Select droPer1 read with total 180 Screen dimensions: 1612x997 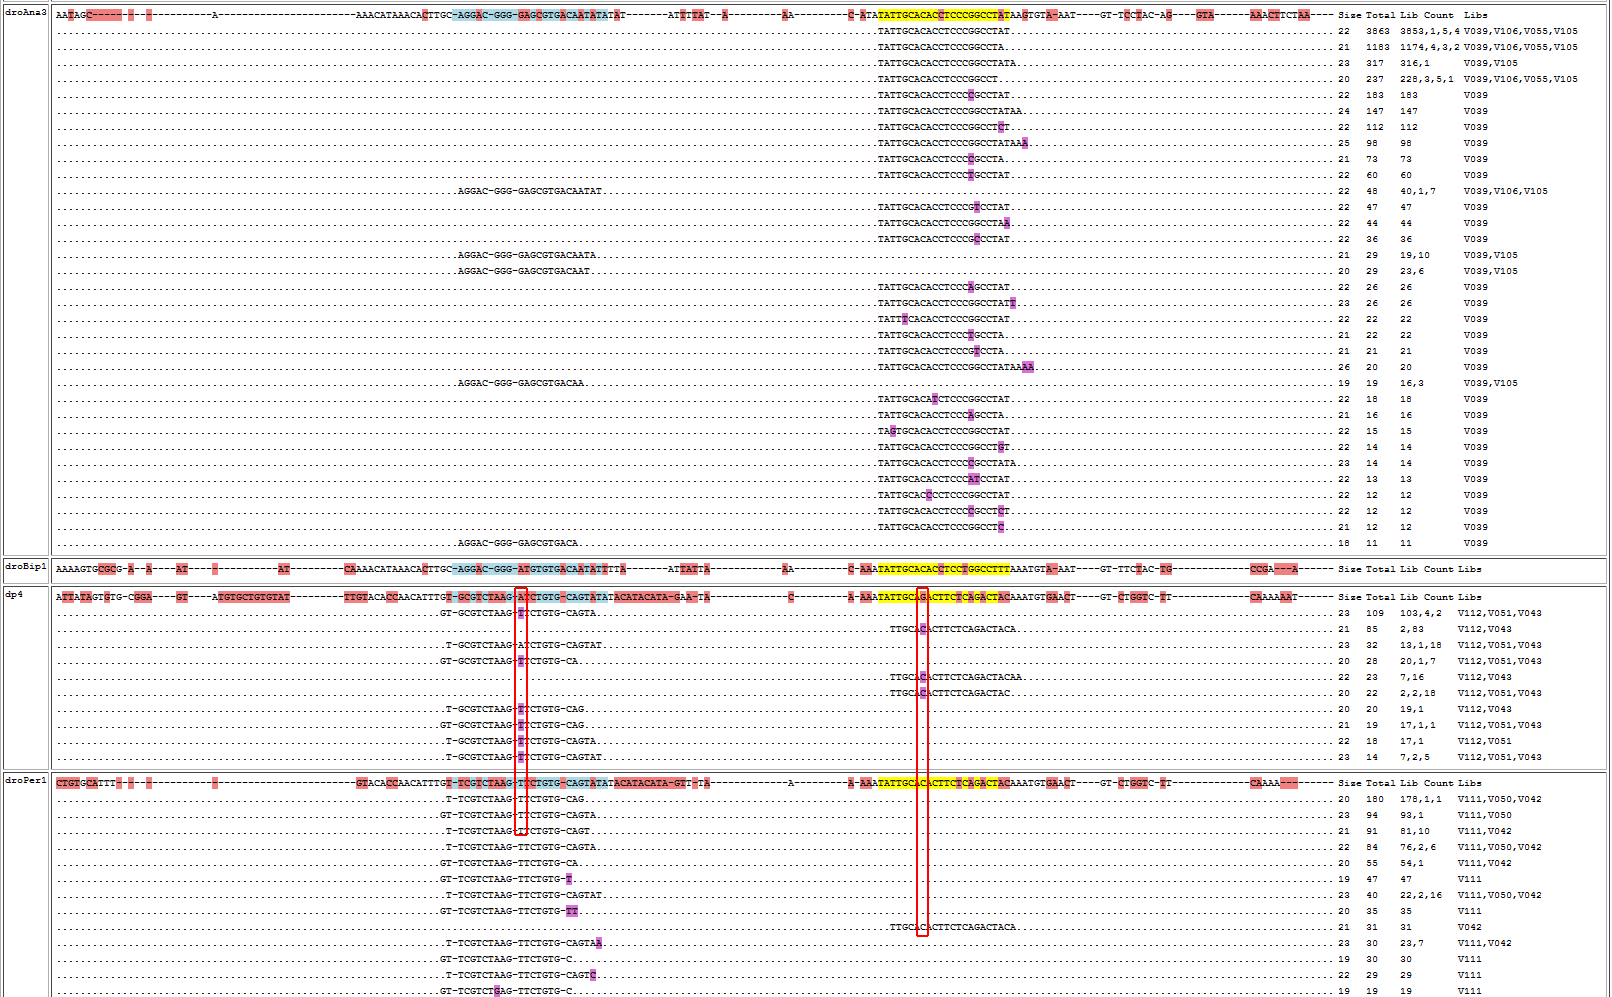pos(515,799)
